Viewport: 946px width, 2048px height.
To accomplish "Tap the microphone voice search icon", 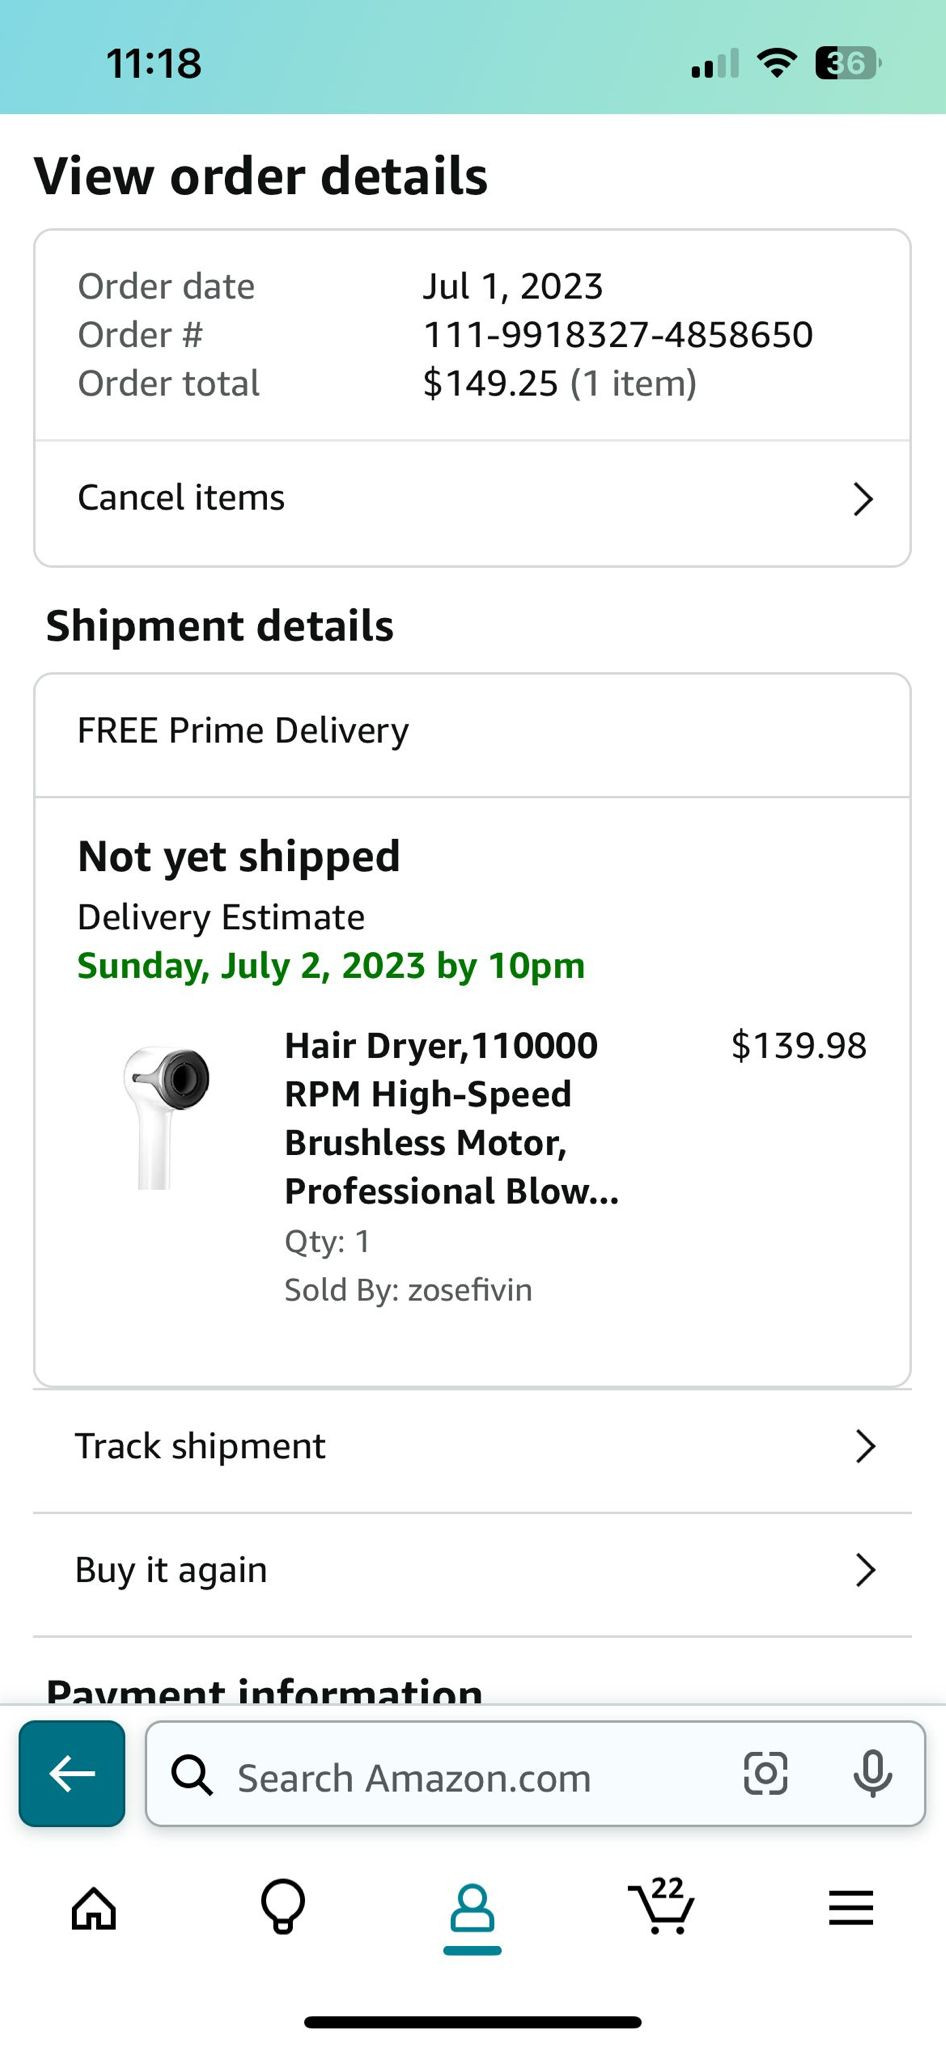I will (x=872, y=1774).
